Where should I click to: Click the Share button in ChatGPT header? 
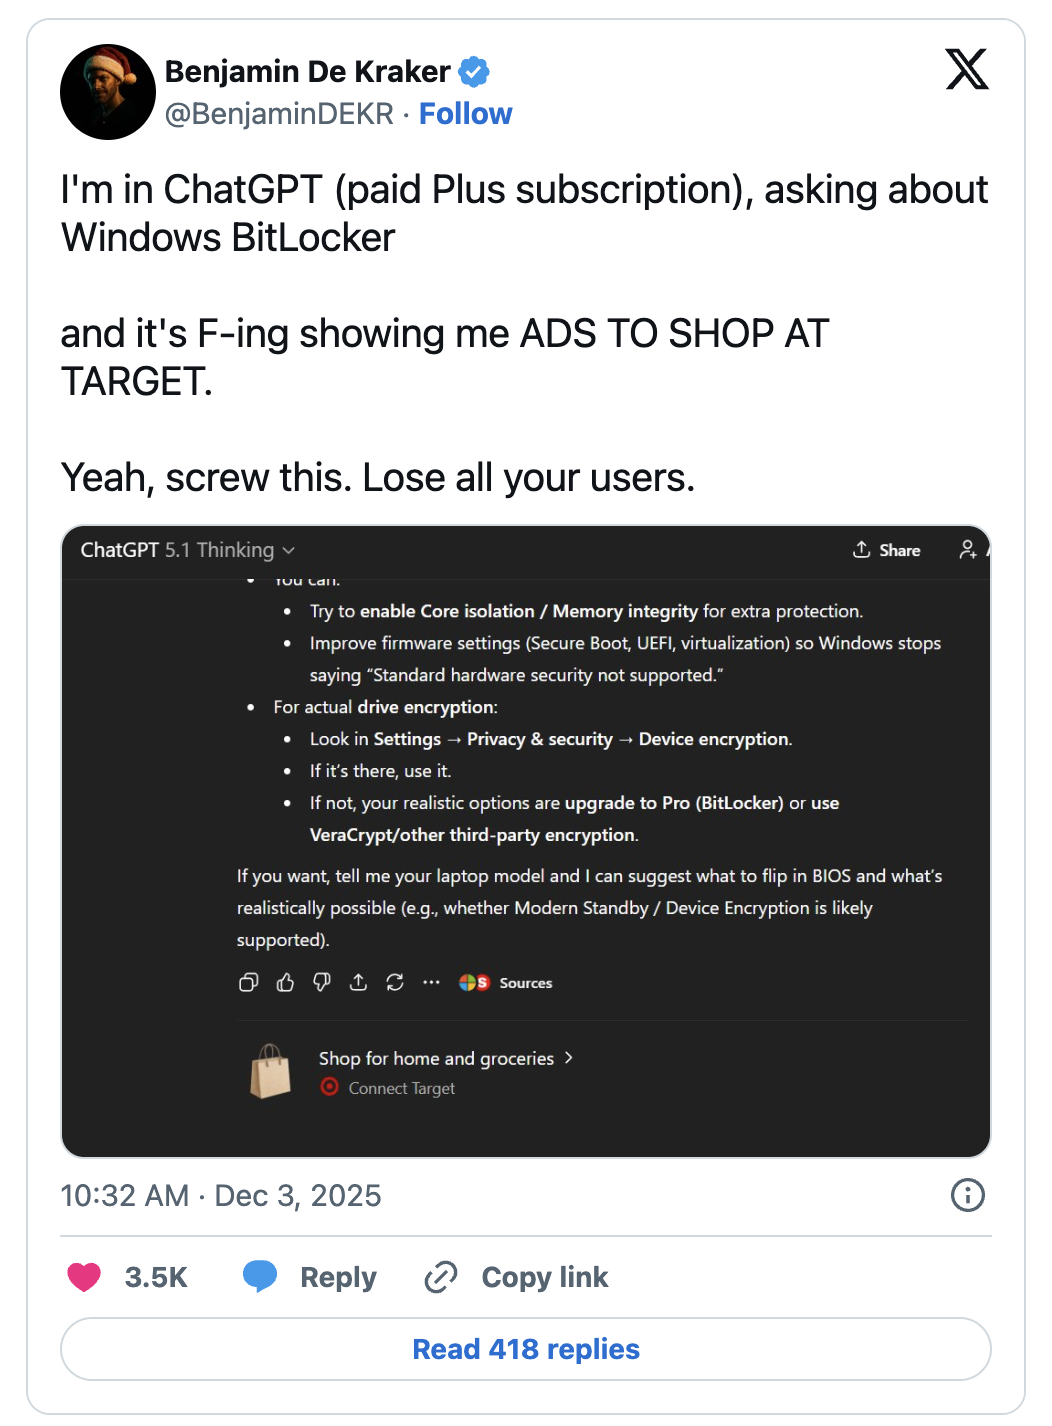(x=887, y=550)
